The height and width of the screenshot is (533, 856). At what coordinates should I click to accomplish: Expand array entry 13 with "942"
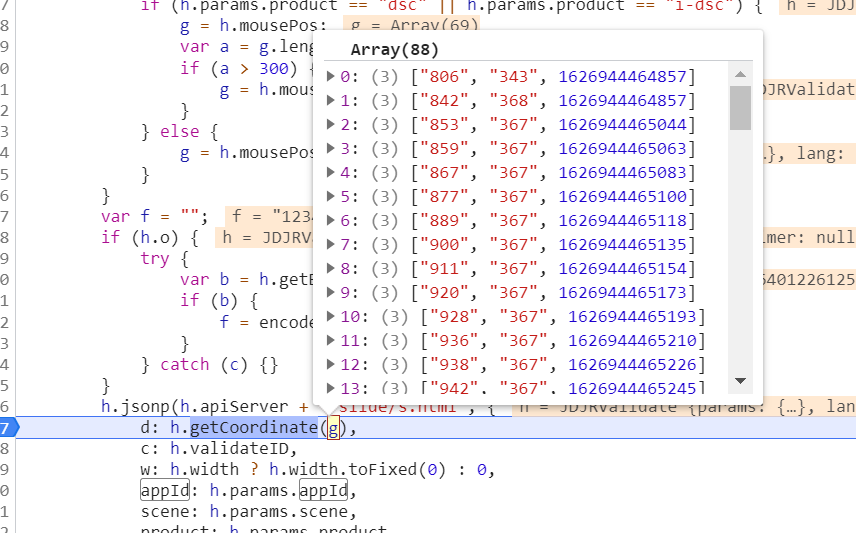[x=330, y=388]
